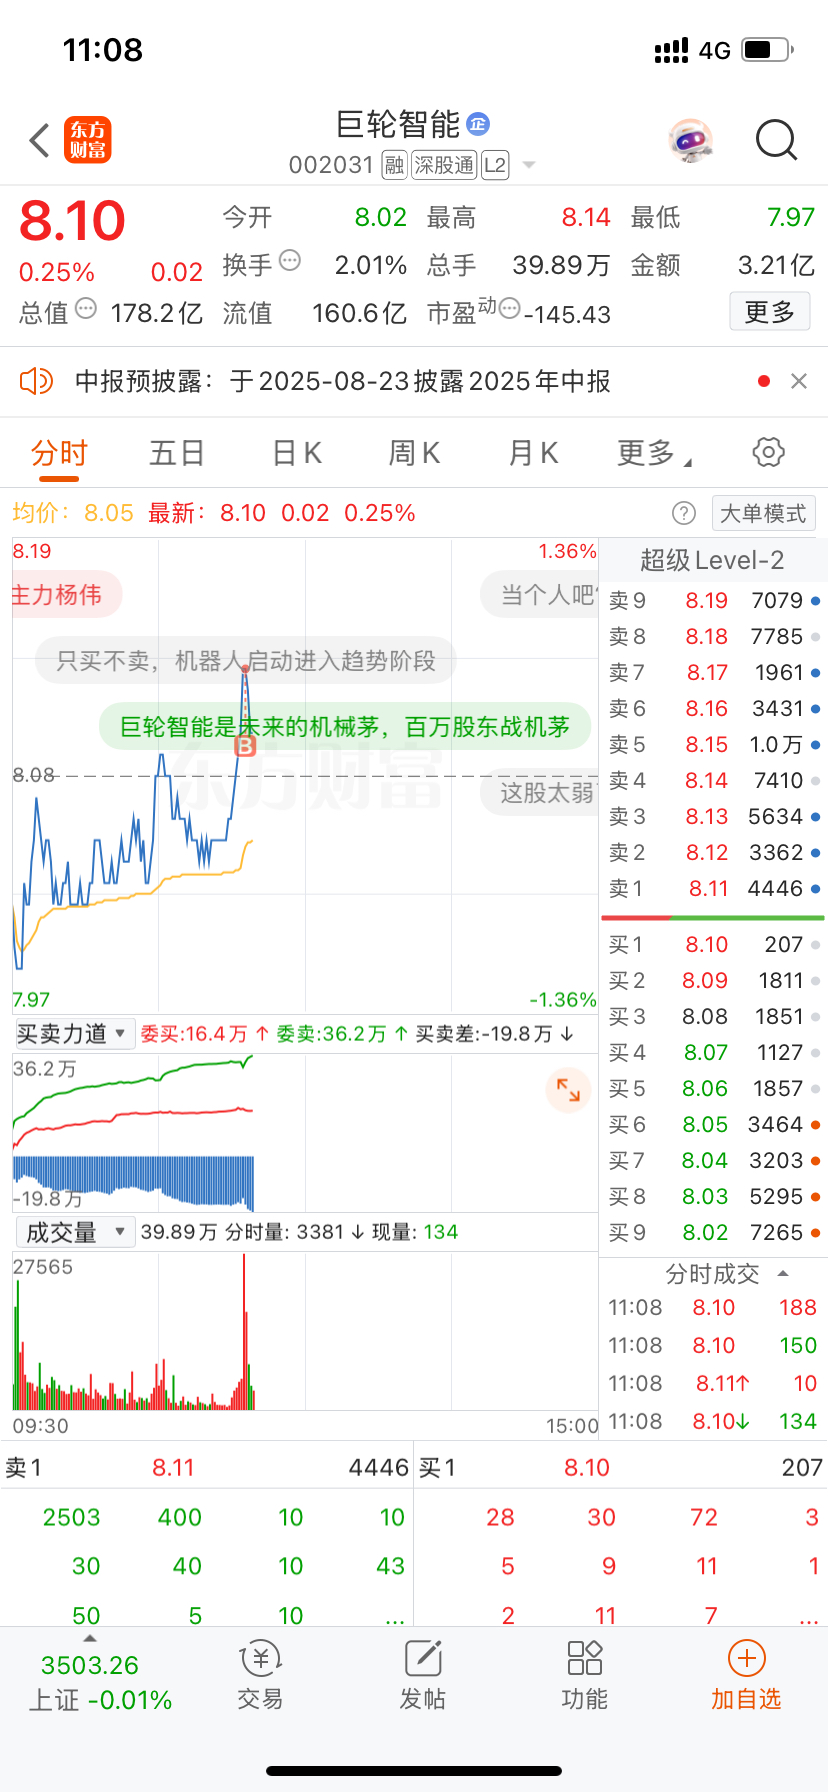
Task: Tap the 巨轮智能是未来的机械茅 comment bubble
Action: pyautogui.click(x=345, y=727)
